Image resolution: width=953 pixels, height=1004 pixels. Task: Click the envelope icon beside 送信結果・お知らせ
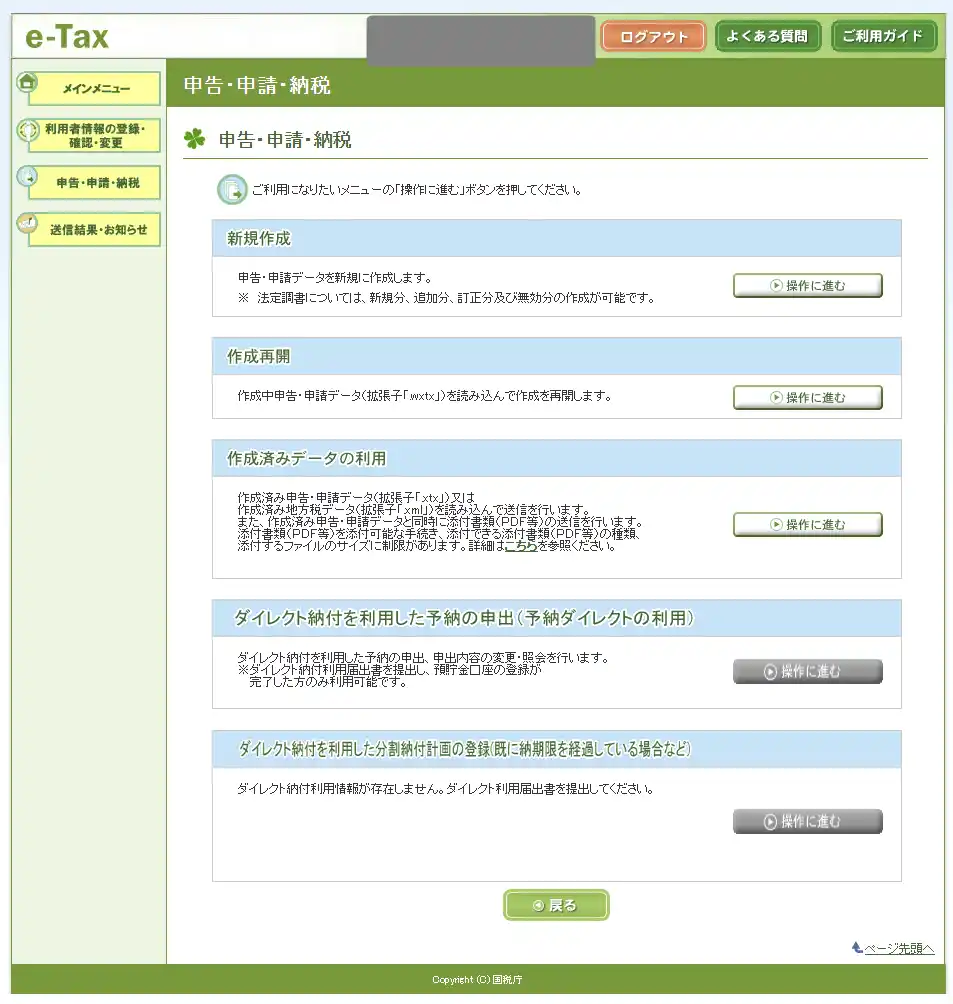27,222
